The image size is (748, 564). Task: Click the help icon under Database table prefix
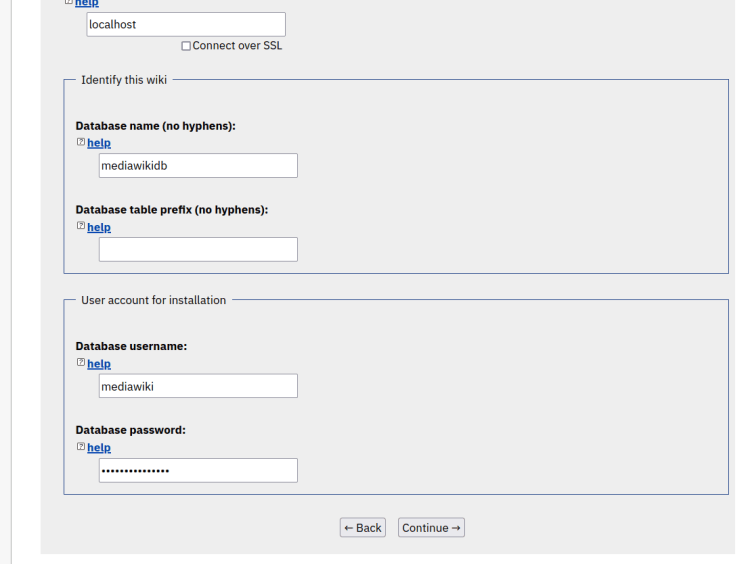point(80,227)
